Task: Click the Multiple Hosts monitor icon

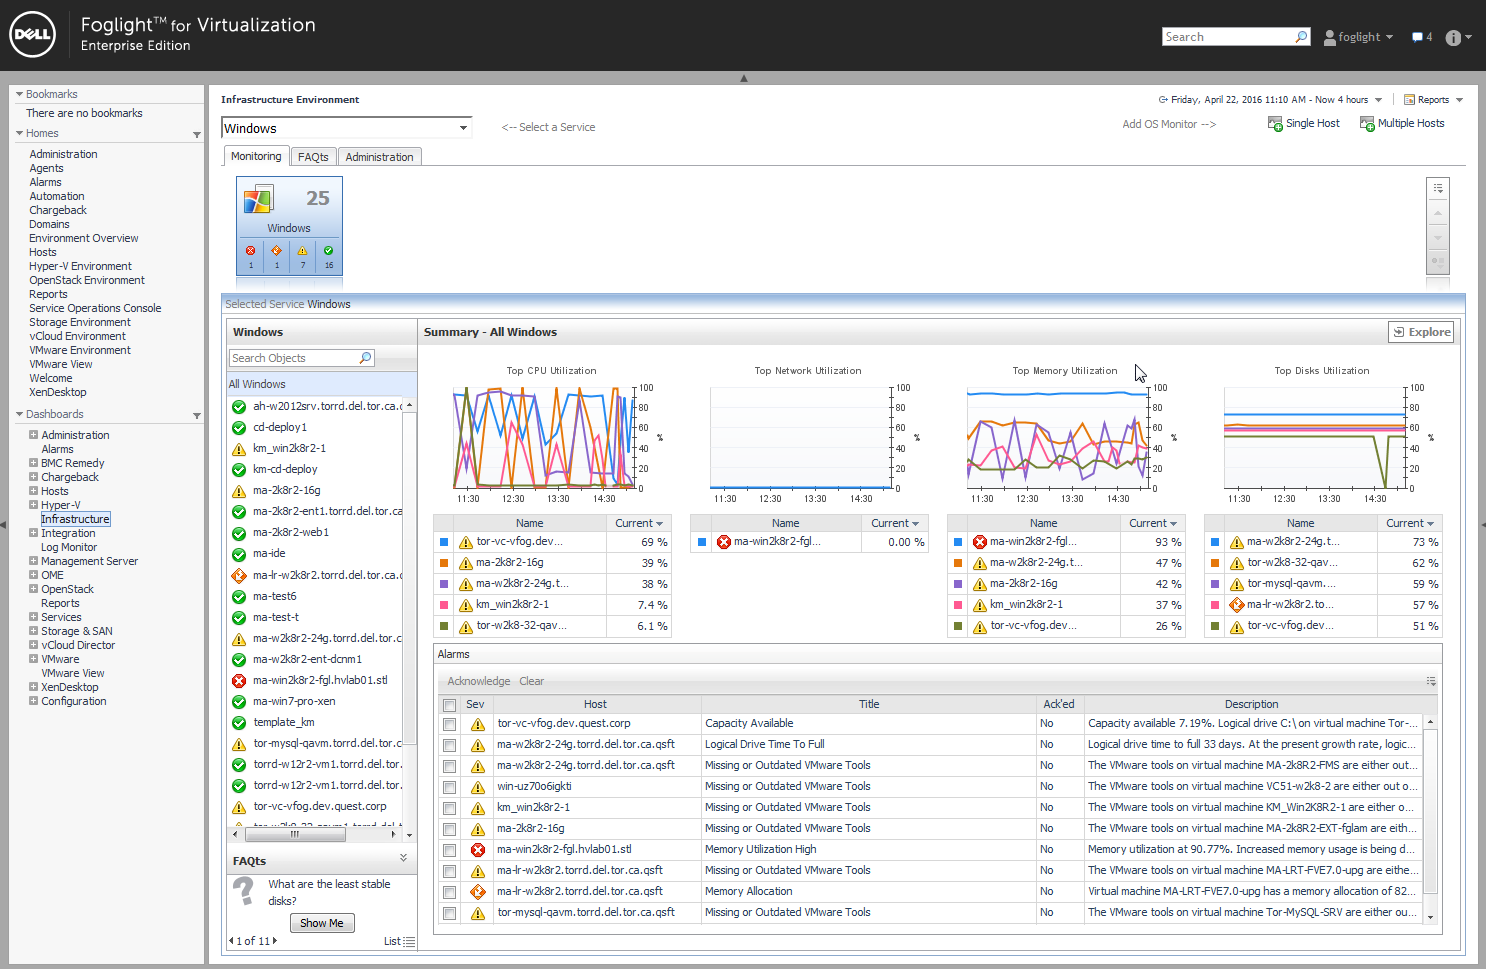Action: (x=1367, y=124)
